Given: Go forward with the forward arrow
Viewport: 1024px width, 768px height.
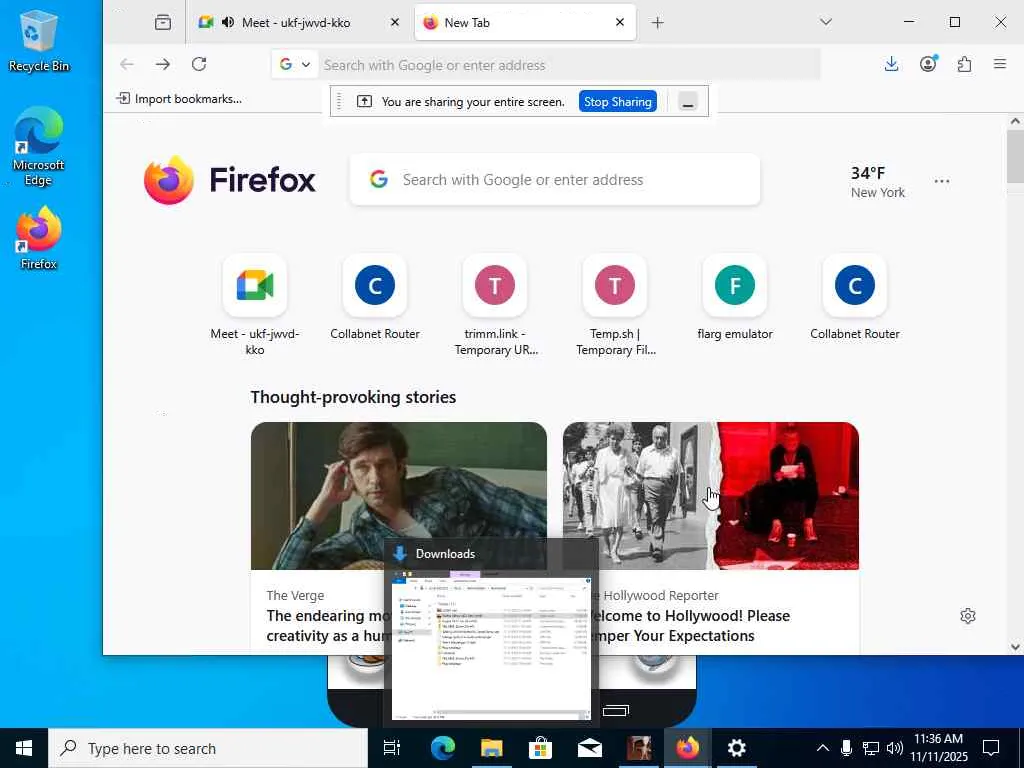Looking at the screenshot, I should point(163,64).
